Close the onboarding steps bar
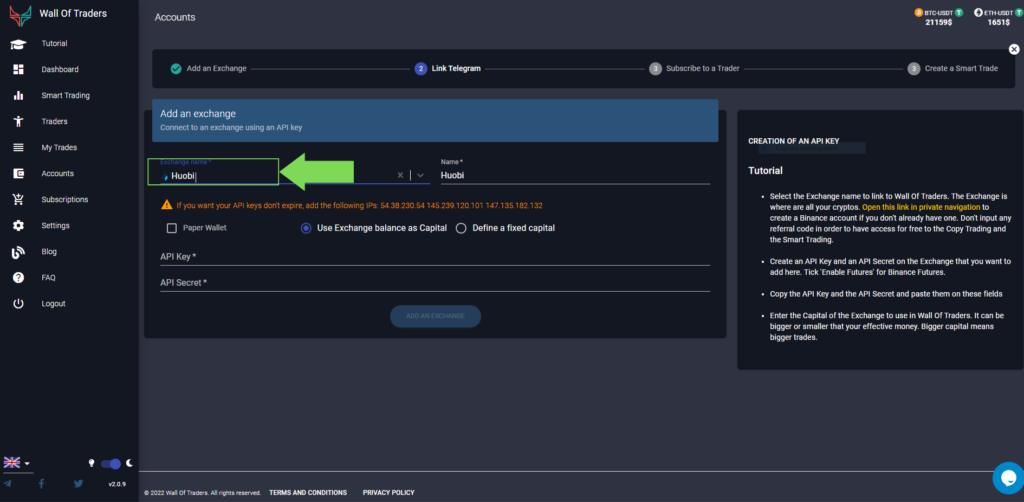 point(1014,50)
